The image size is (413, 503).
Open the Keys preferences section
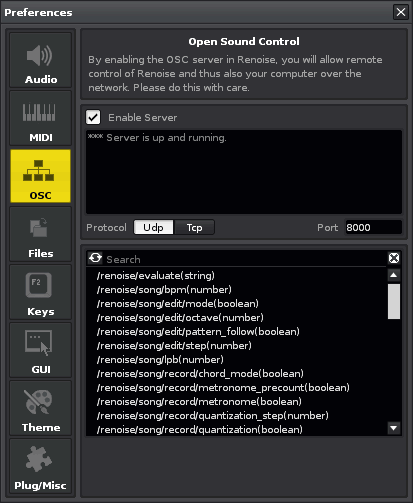[40, 292]
